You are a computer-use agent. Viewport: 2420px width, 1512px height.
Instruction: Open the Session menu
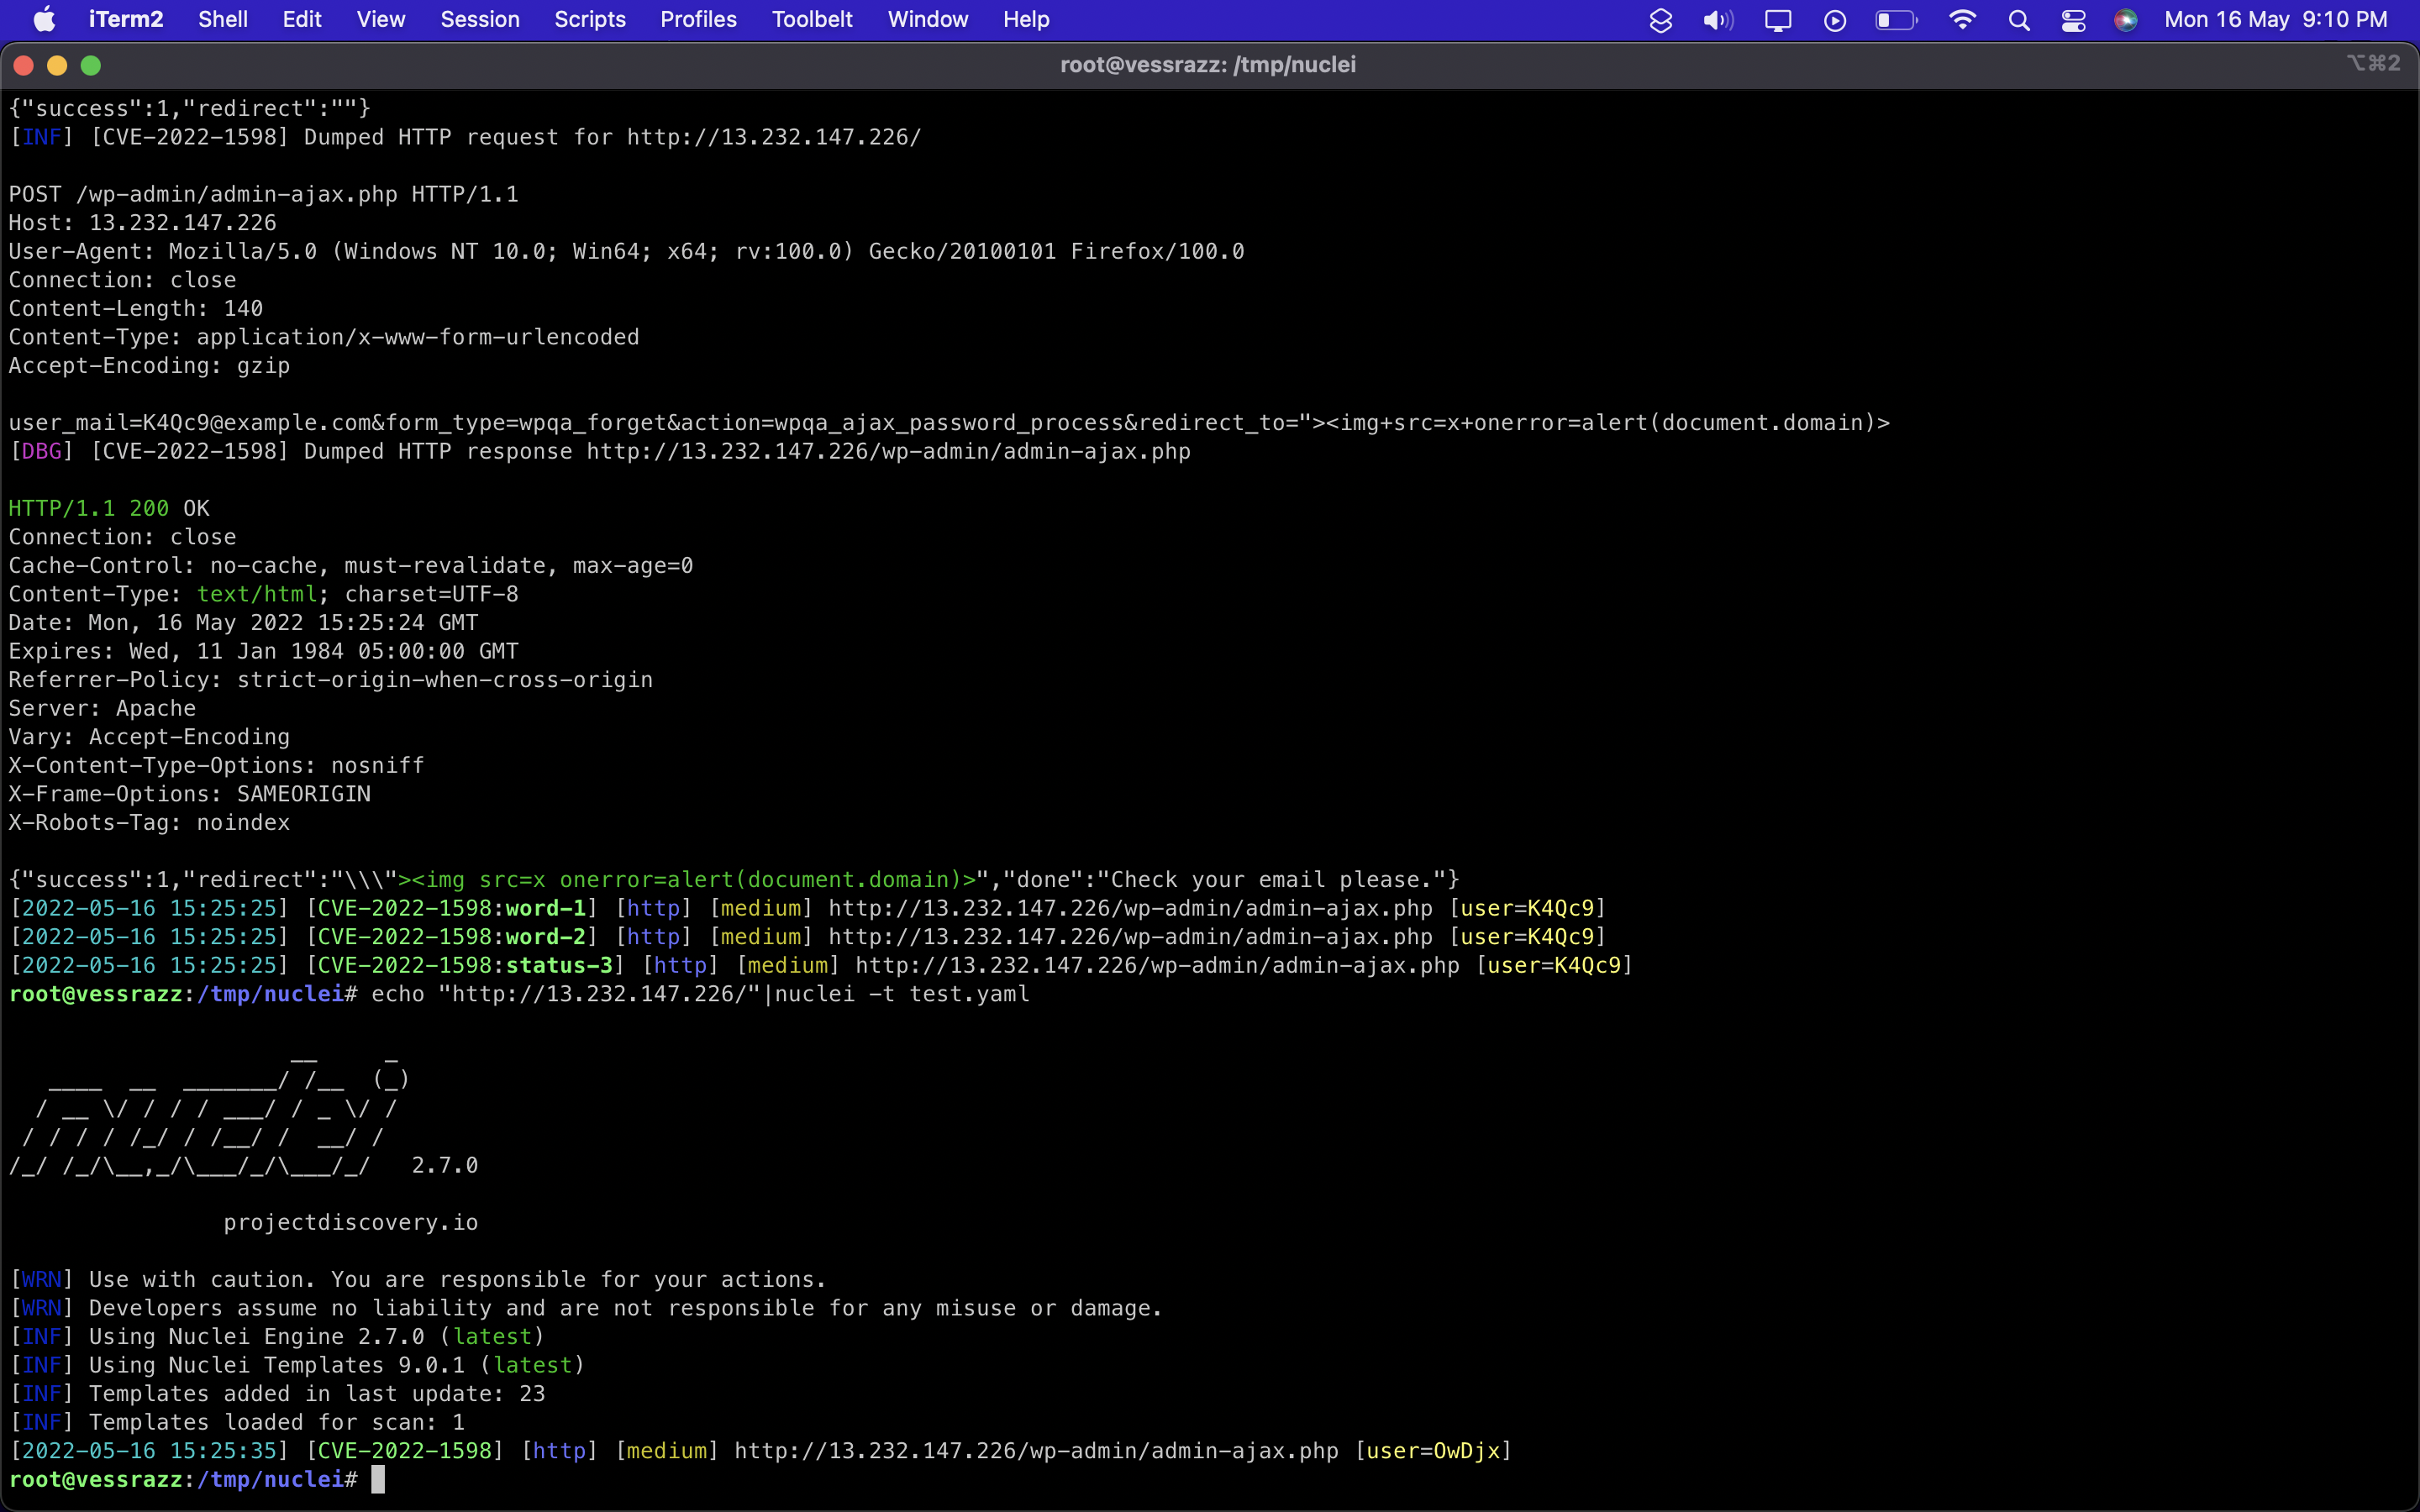pos(480,20)
